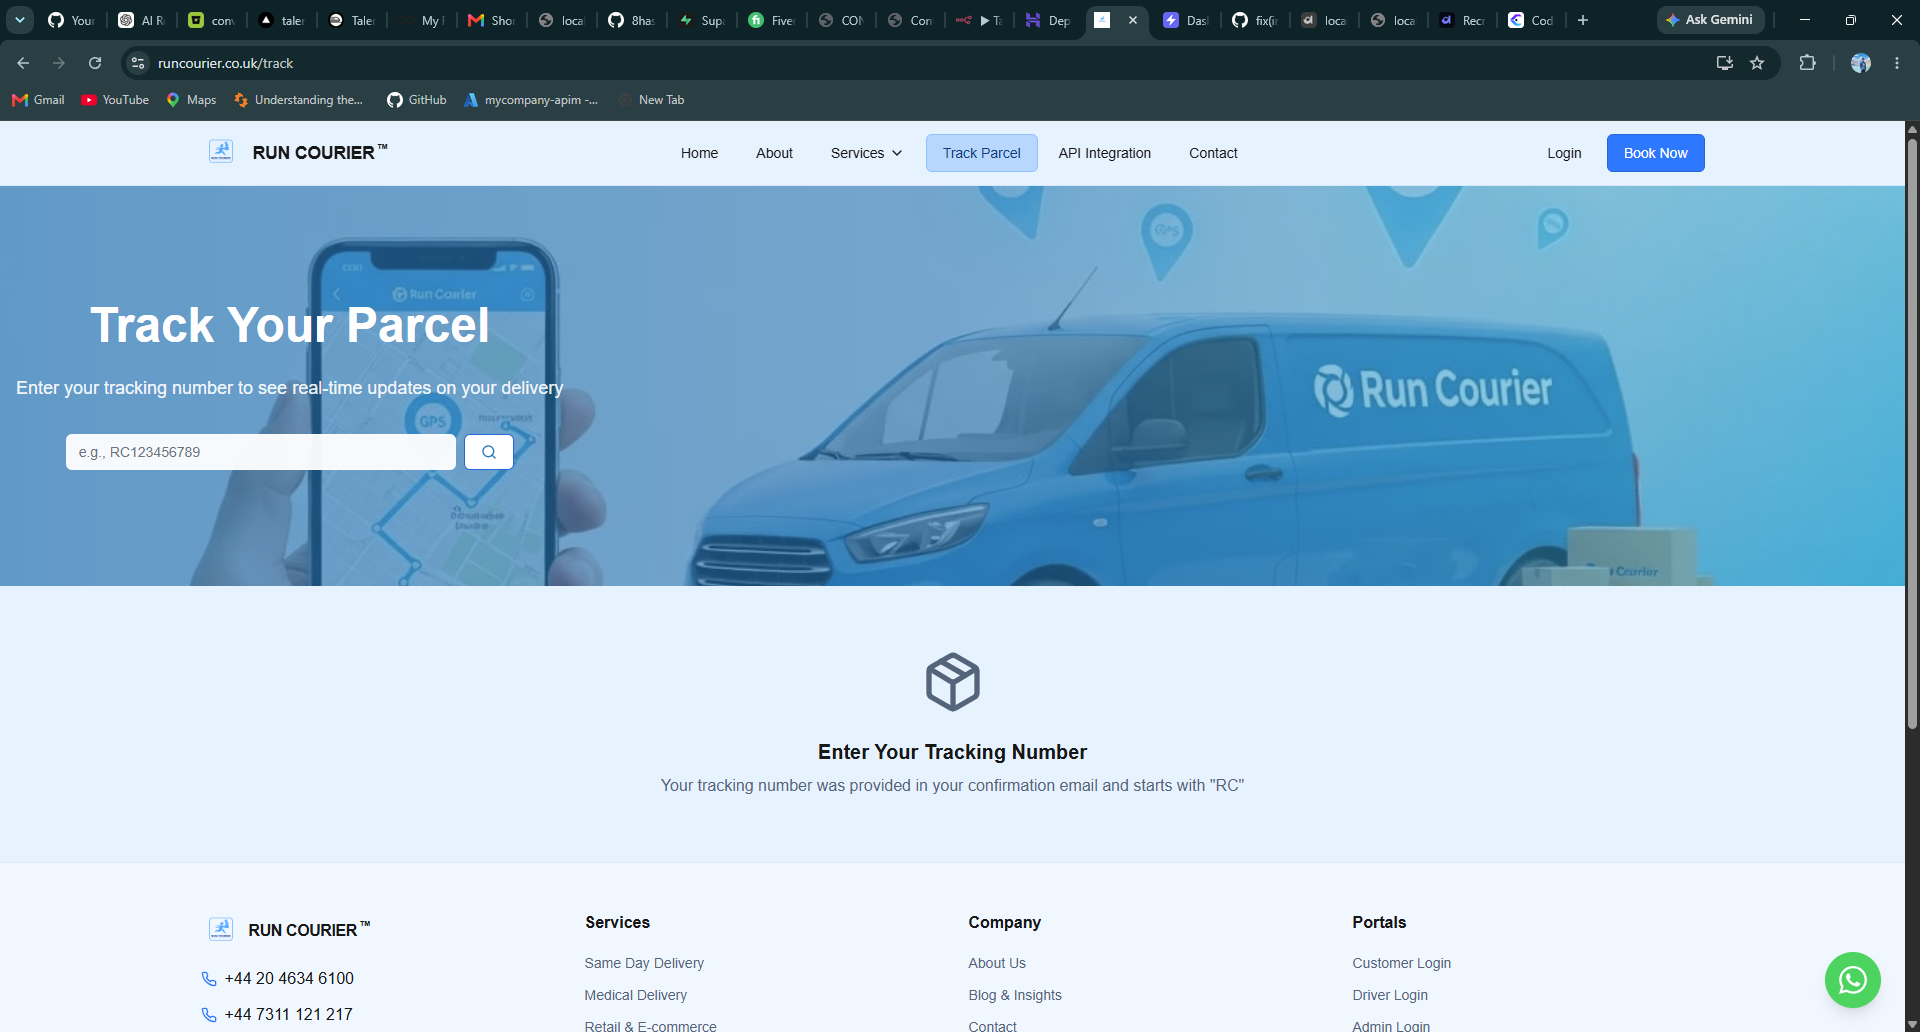Go forward with the browser forward arrow

(x=59, y=63)
